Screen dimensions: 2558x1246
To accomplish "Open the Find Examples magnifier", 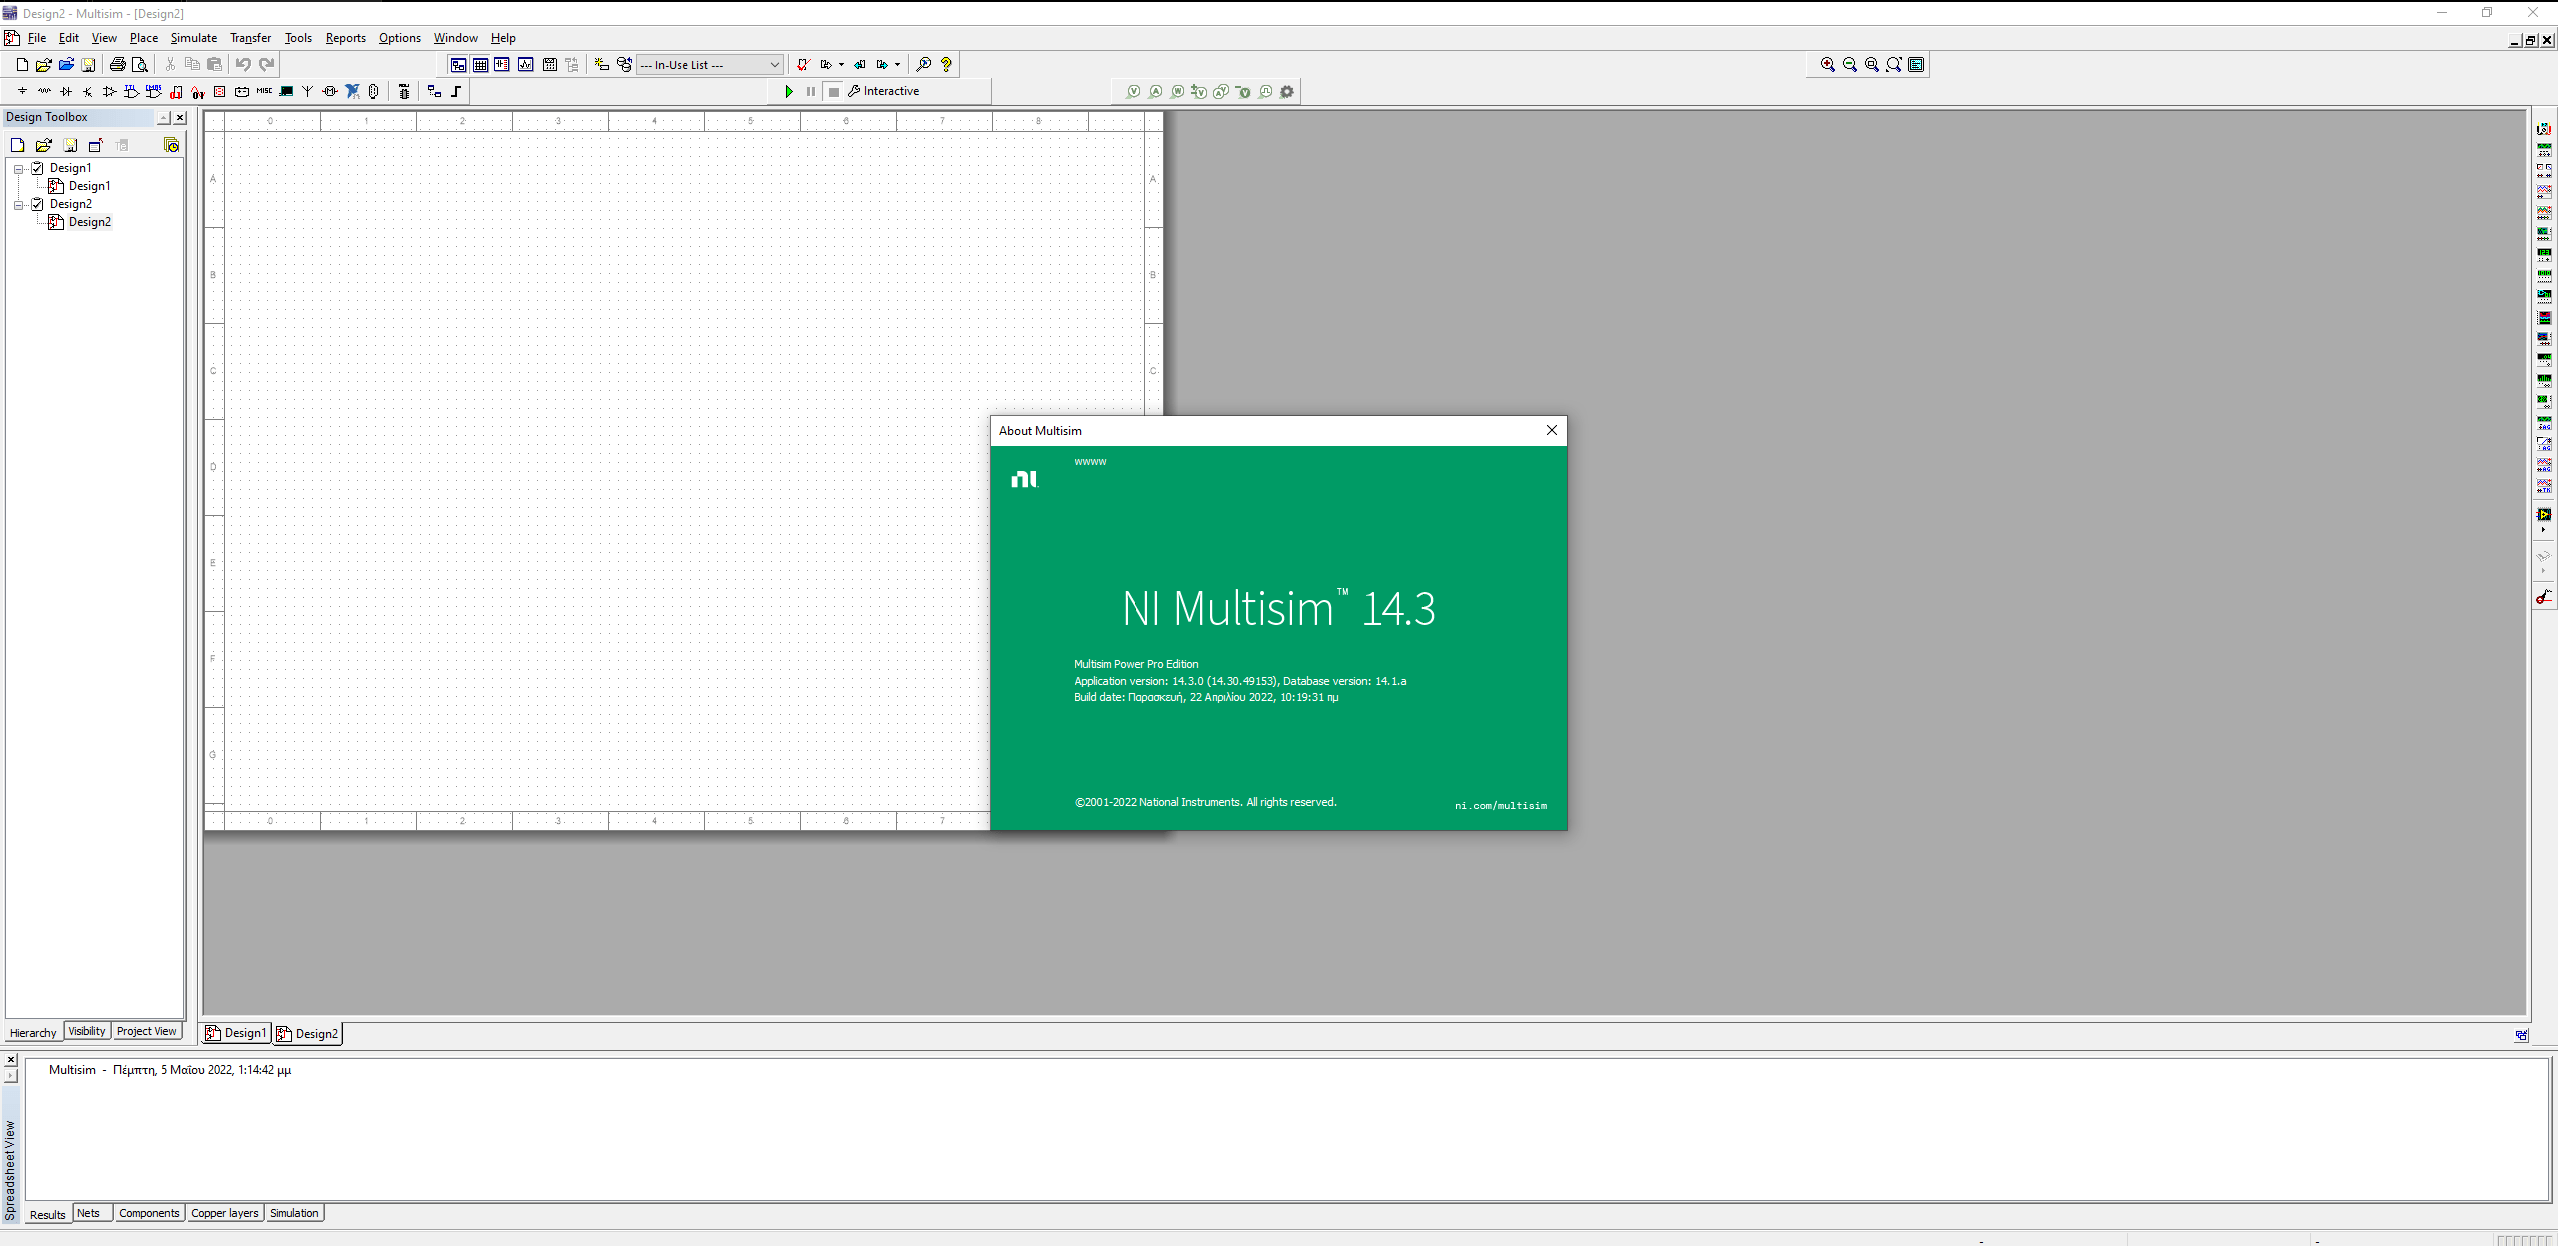I will (x=924, y=64).
